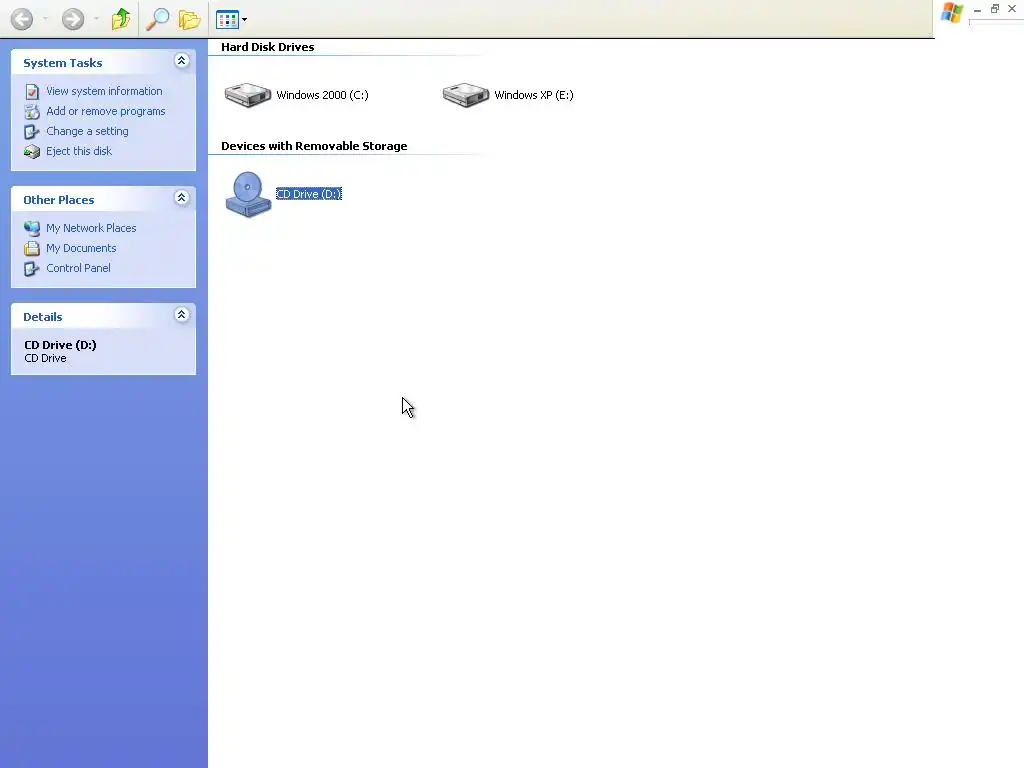Restore down the Explorer window
The height and width of the screenshot is (768, 1024).
(x=995, y=8)
